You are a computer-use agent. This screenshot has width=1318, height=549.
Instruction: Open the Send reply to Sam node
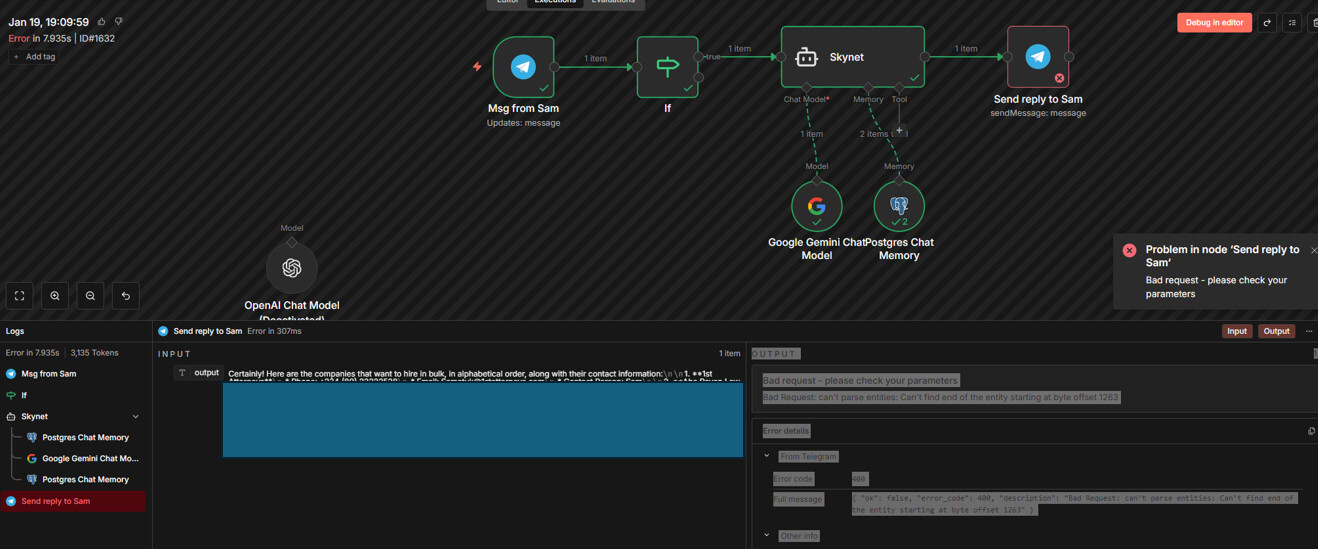[1037, 57]
